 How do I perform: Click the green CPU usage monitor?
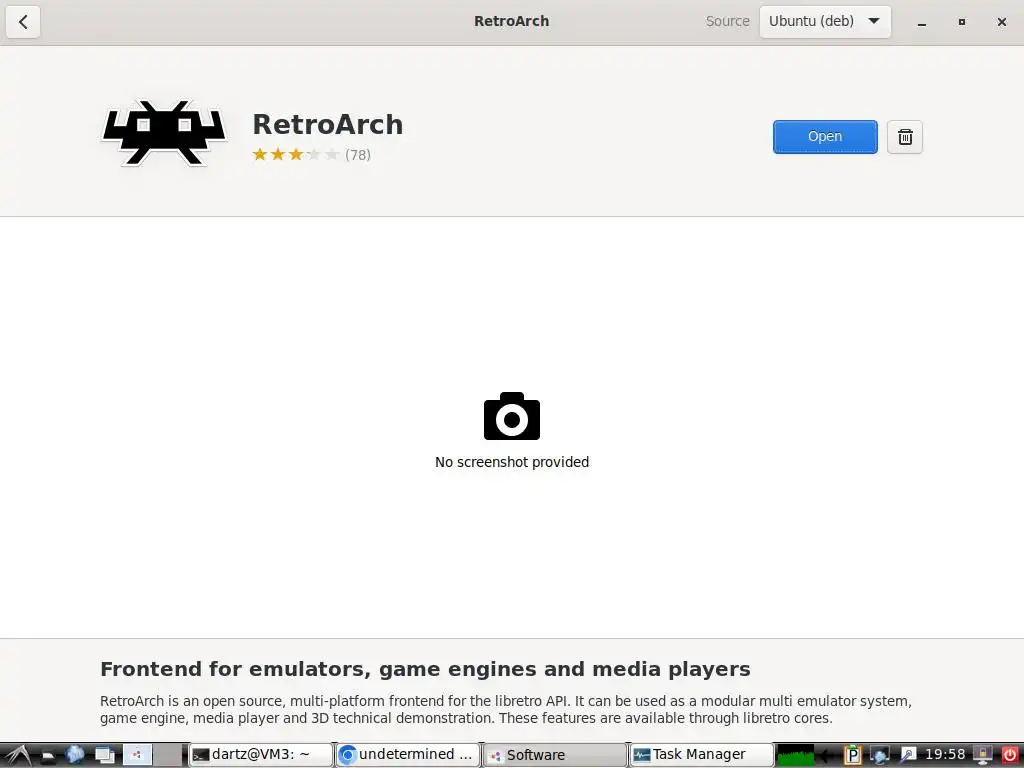click(795, 756)
